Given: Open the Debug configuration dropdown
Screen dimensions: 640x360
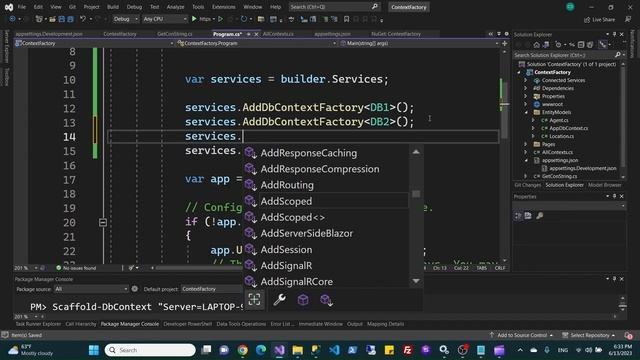Looking at the screenshot, I should coord(126,19).
